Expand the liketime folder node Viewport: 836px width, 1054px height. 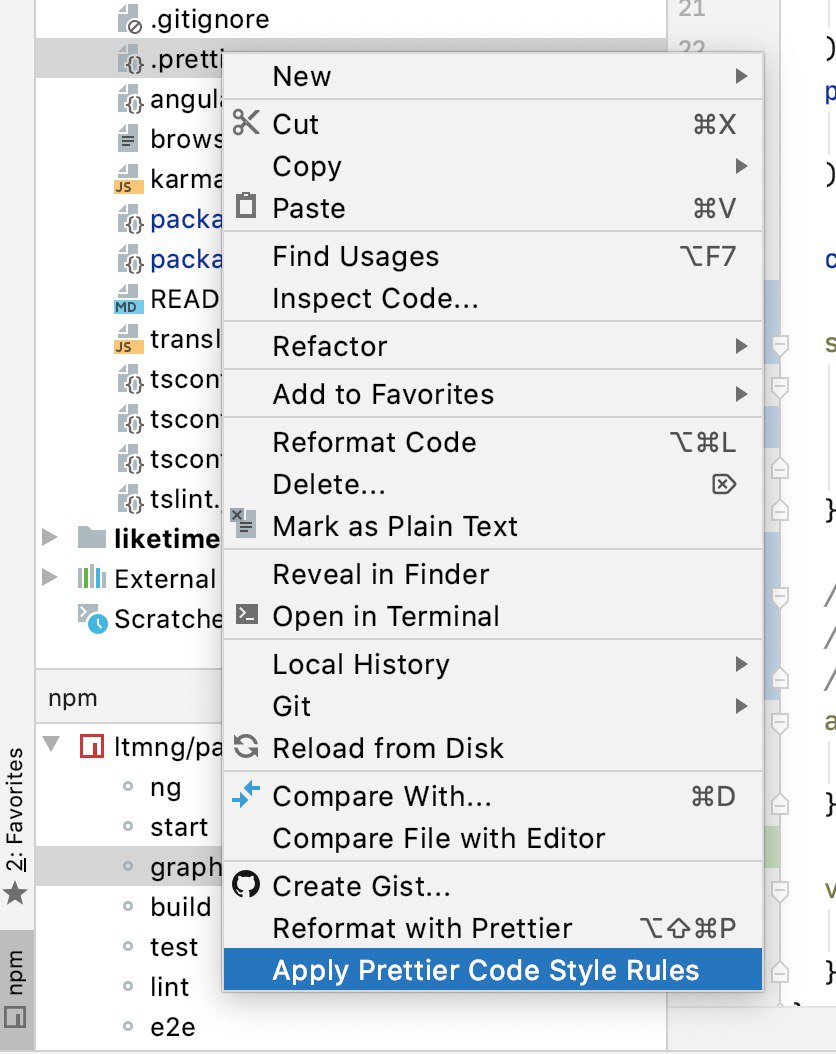click(x=50, y=537)
